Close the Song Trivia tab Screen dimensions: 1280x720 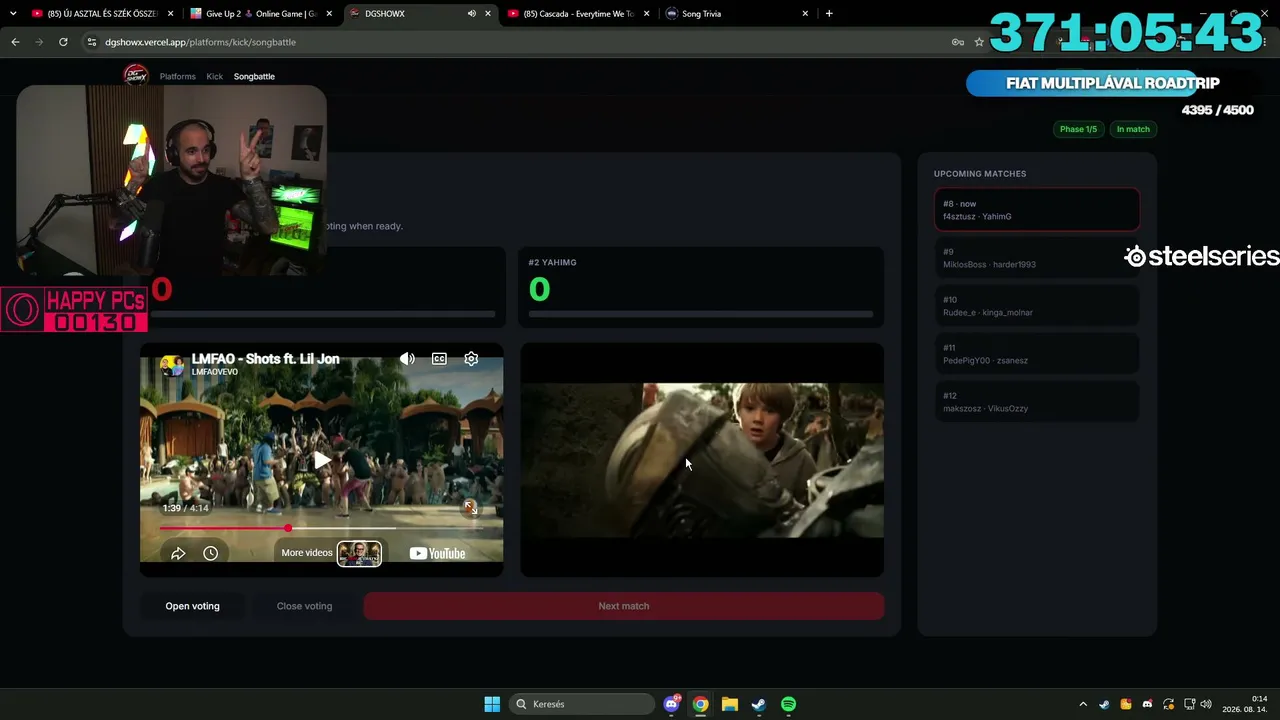pos(805,14)
